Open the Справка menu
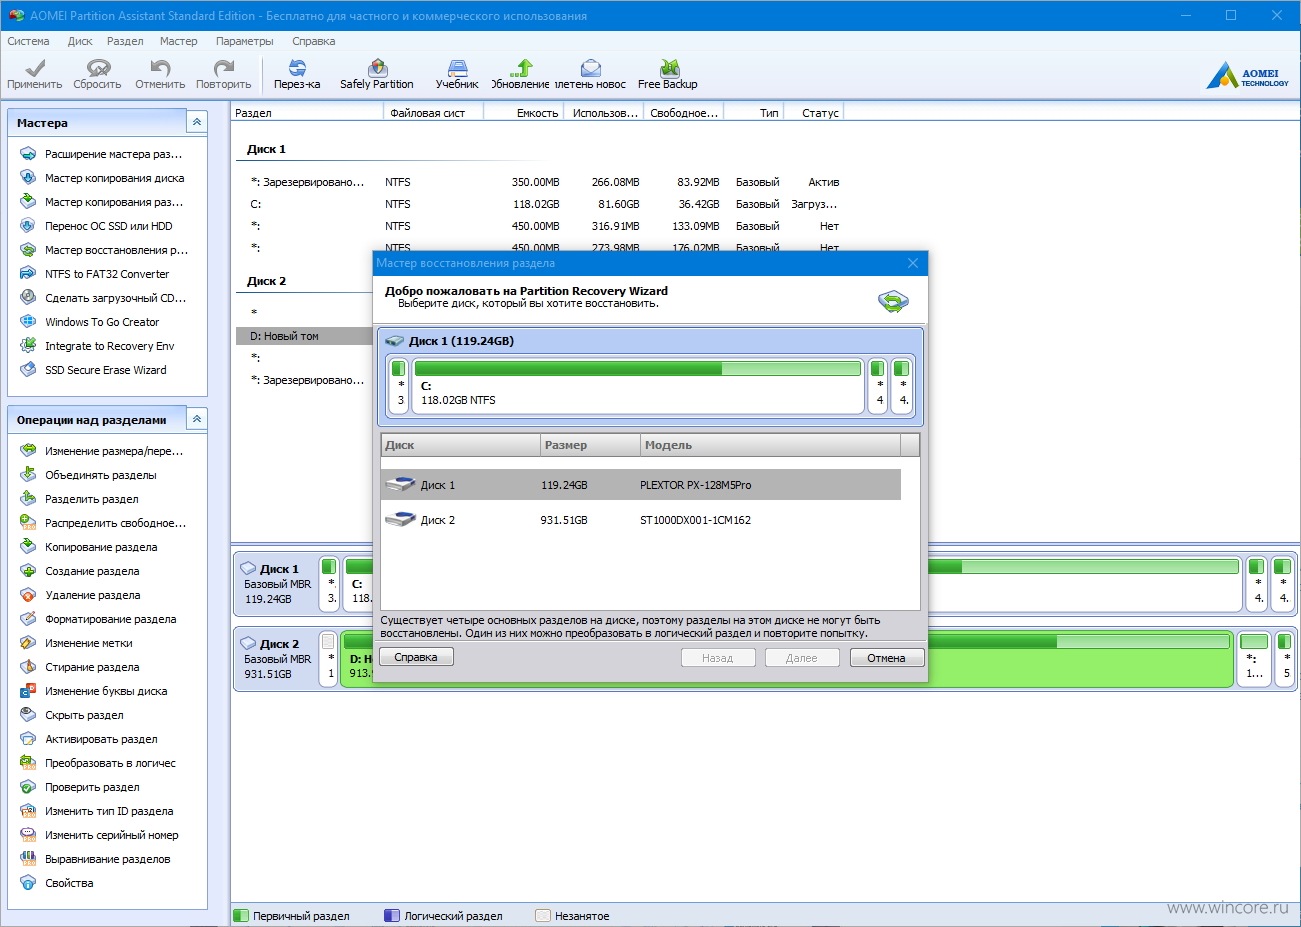Image resolution: width=1301 pixels, height=927 pixels. tap(314, 41)
